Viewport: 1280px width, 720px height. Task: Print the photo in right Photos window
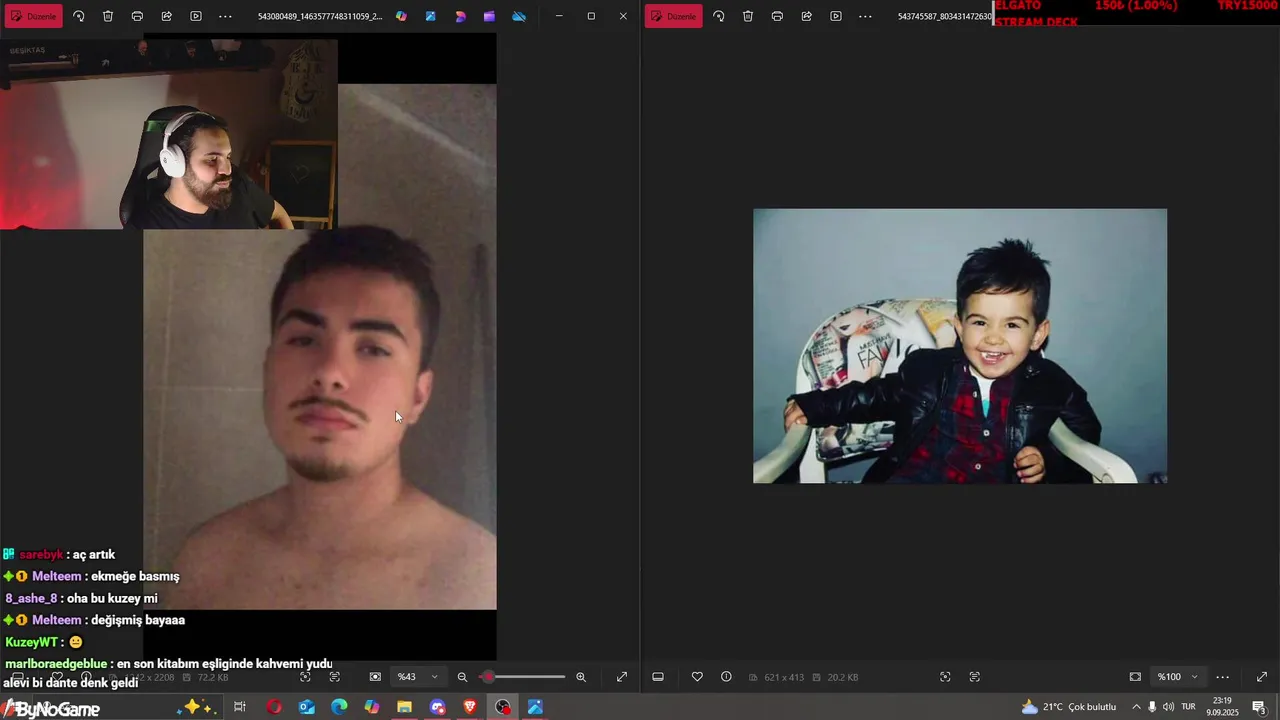pyautogui.click(x=777, y=16)
